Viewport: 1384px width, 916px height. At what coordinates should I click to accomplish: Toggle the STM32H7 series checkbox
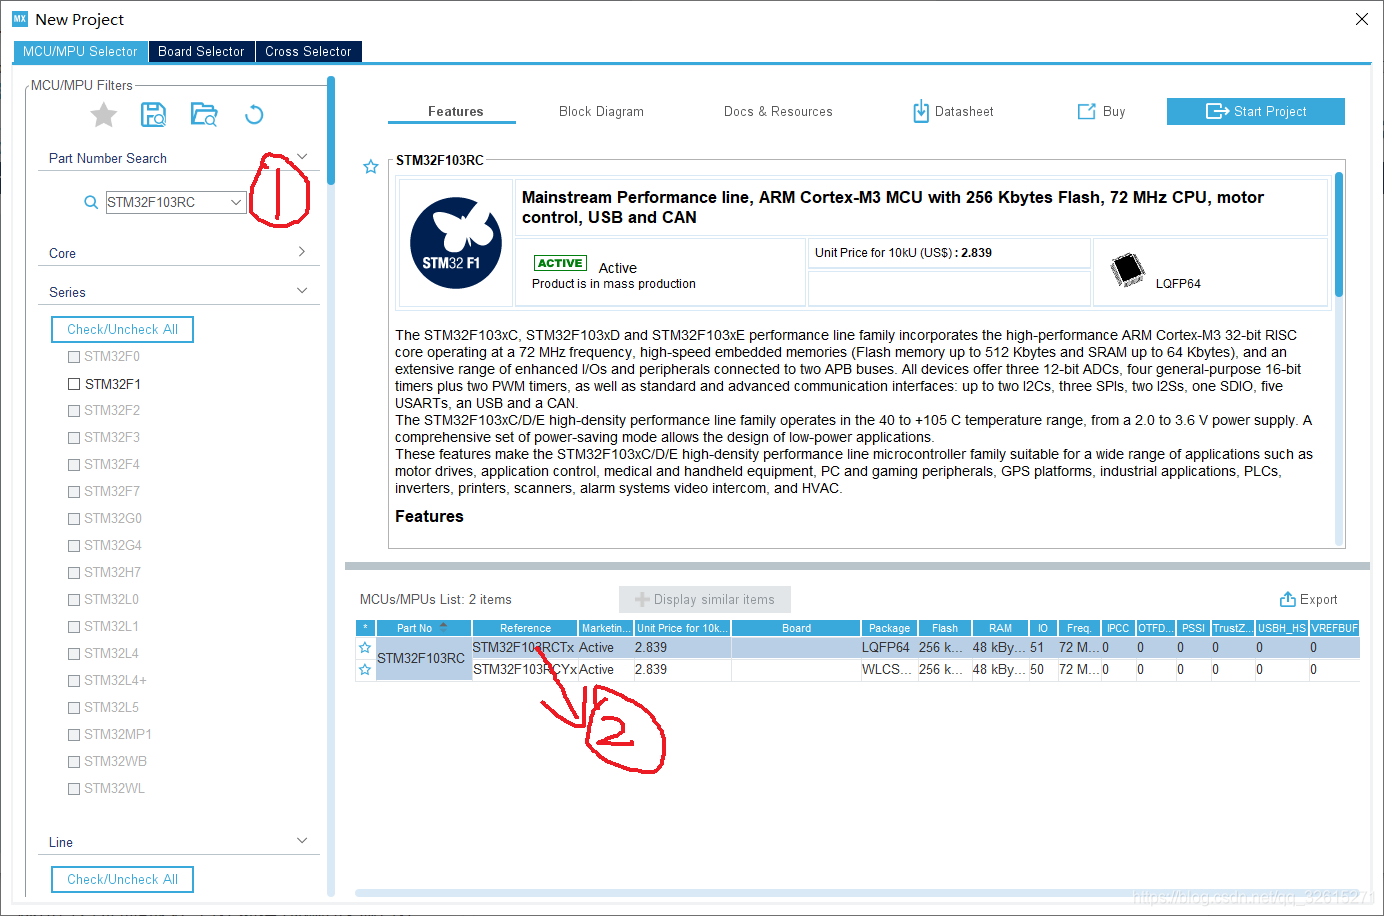pyautogui.click(x=74, y=573)
